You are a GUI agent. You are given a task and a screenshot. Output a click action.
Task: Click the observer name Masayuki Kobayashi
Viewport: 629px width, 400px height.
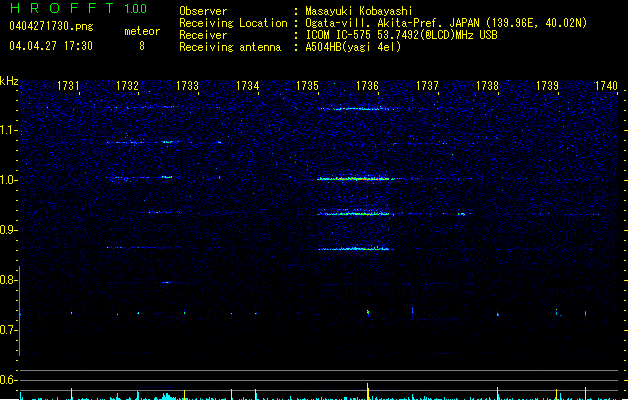pyautogui.click(x=359, y=11)
